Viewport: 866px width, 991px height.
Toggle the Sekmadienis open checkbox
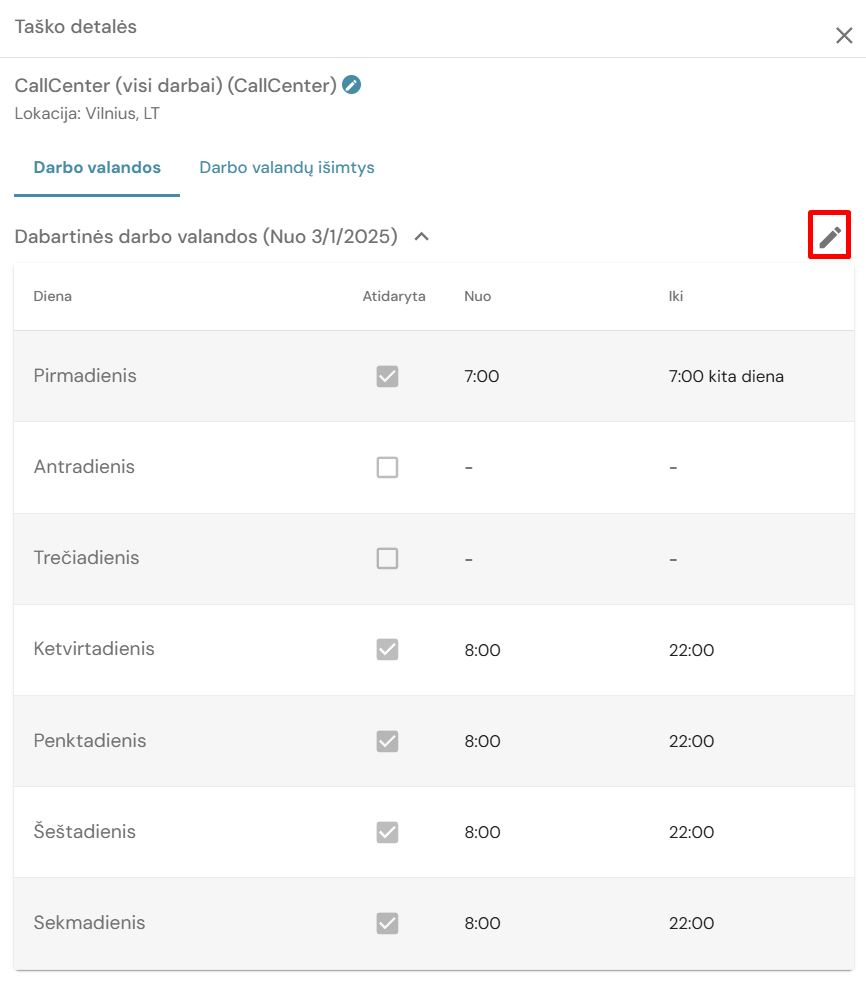387,923
